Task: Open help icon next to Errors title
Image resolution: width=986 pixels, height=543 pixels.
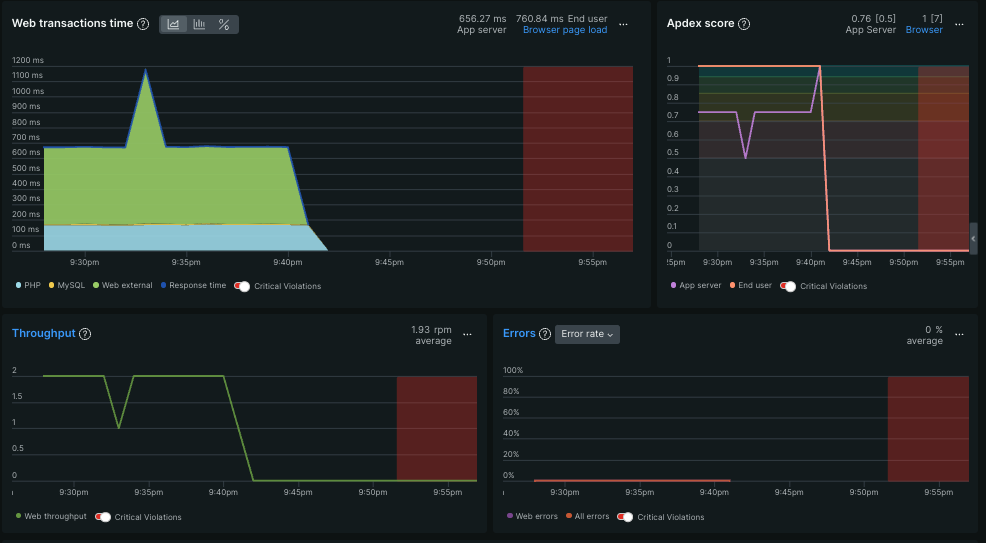Action: pyautogui.click(x=545, y=334)
